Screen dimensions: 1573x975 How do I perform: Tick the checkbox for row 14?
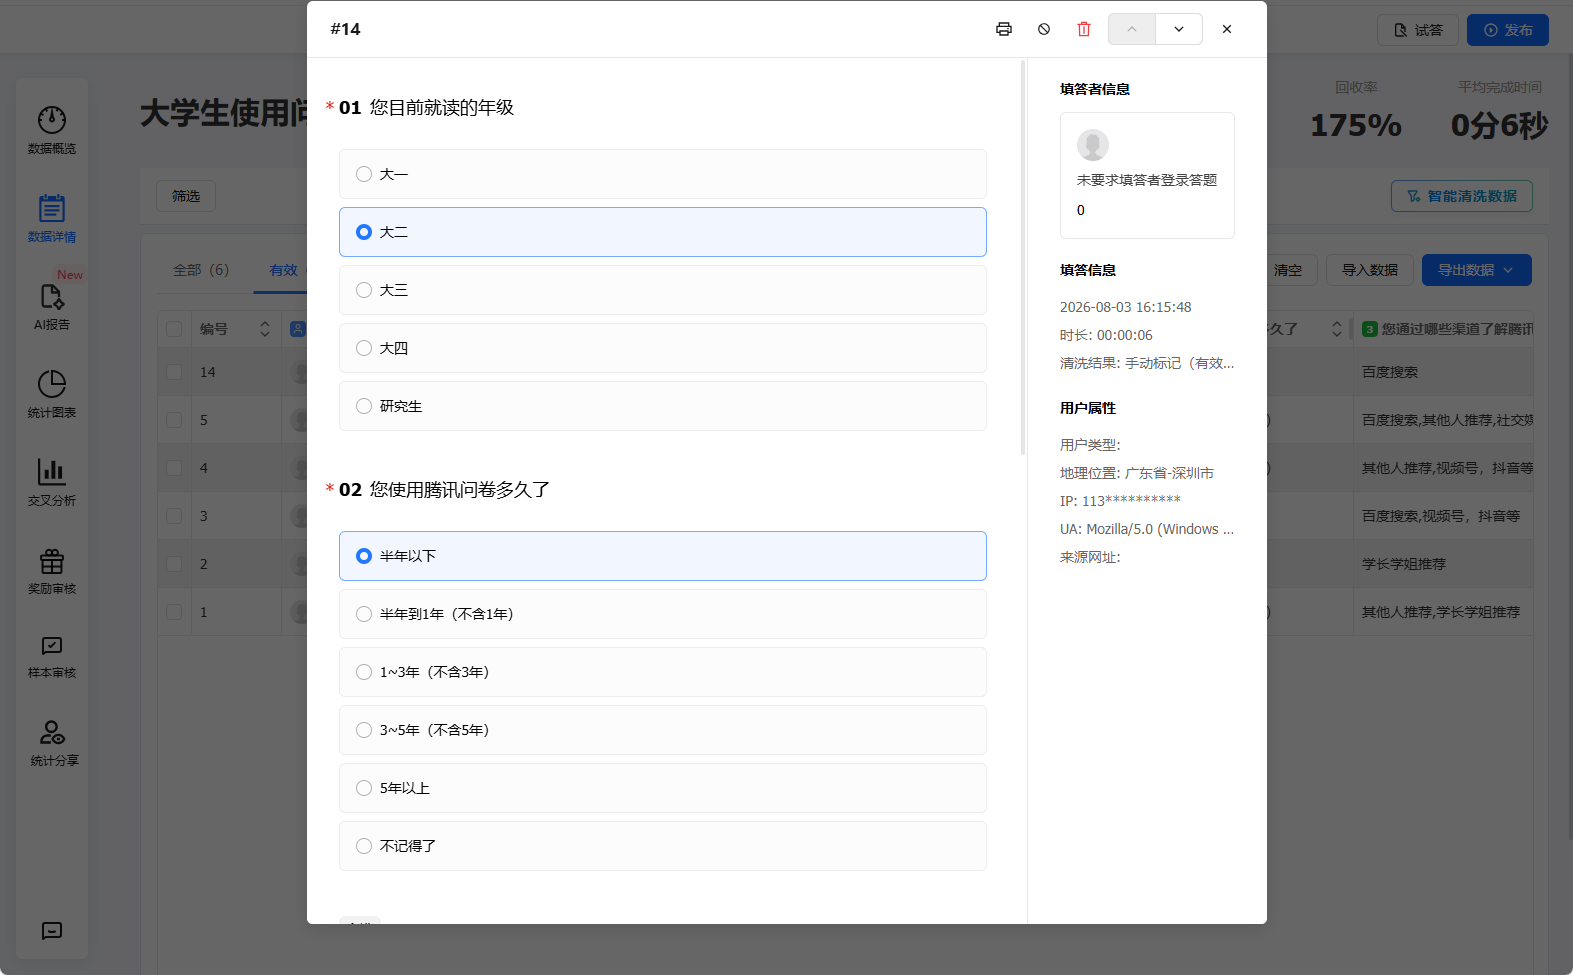coord(174,372)
